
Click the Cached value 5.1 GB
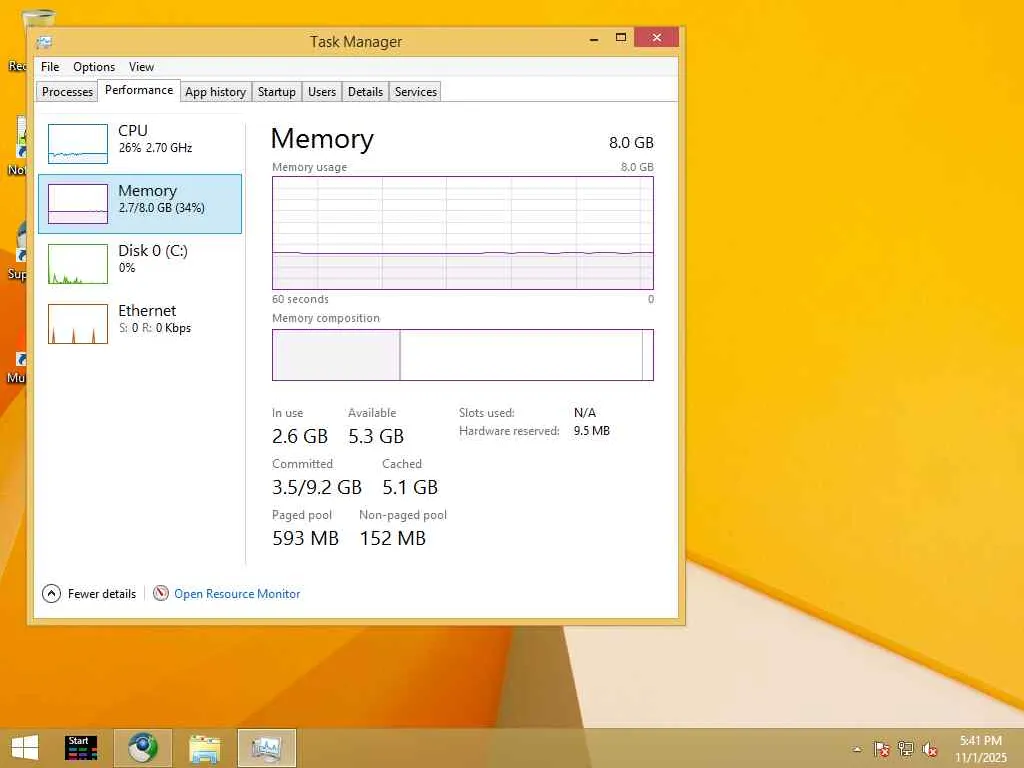[x=410, y=487]
